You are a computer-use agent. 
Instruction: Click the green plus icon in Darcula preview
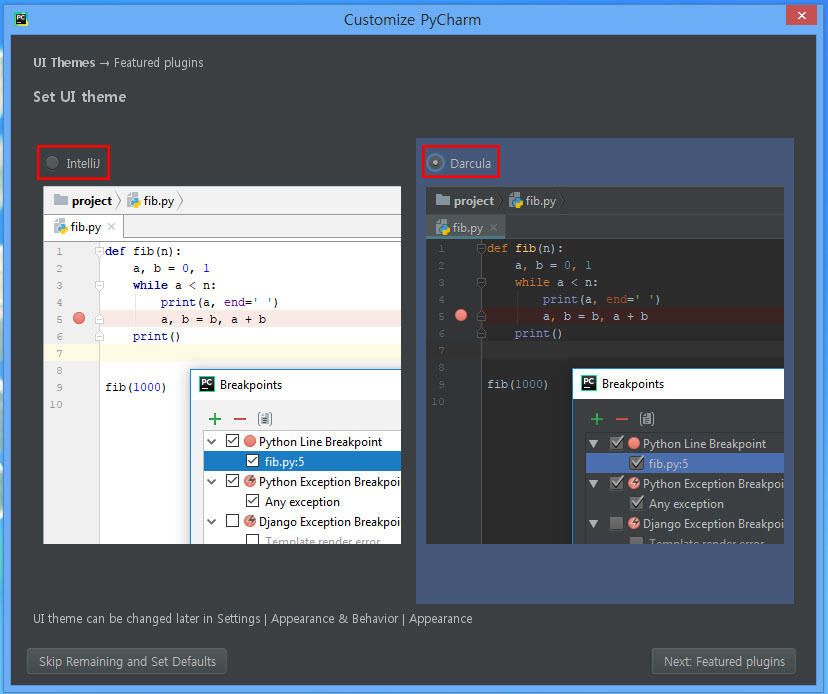[x=597, y=420]
